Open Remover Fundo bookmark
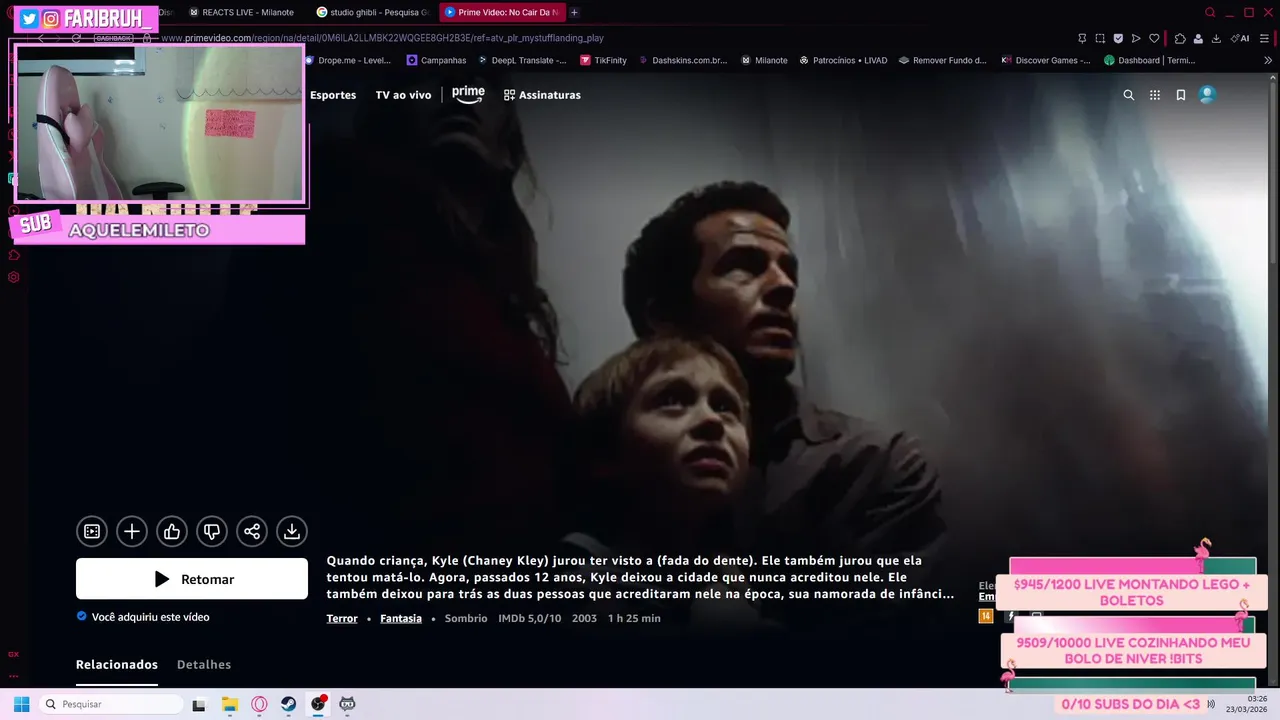Screen dimensions: 1280x720 pyautogui.click(x=943, y=60)
